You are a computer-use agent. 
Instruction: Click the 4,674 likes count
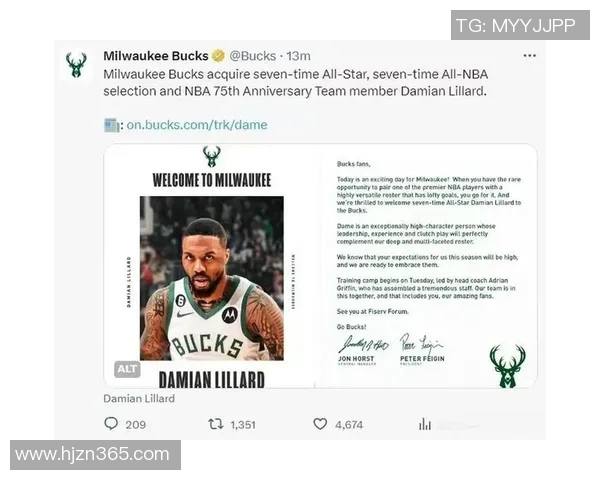pyautogui.click(x=349, y=425)
